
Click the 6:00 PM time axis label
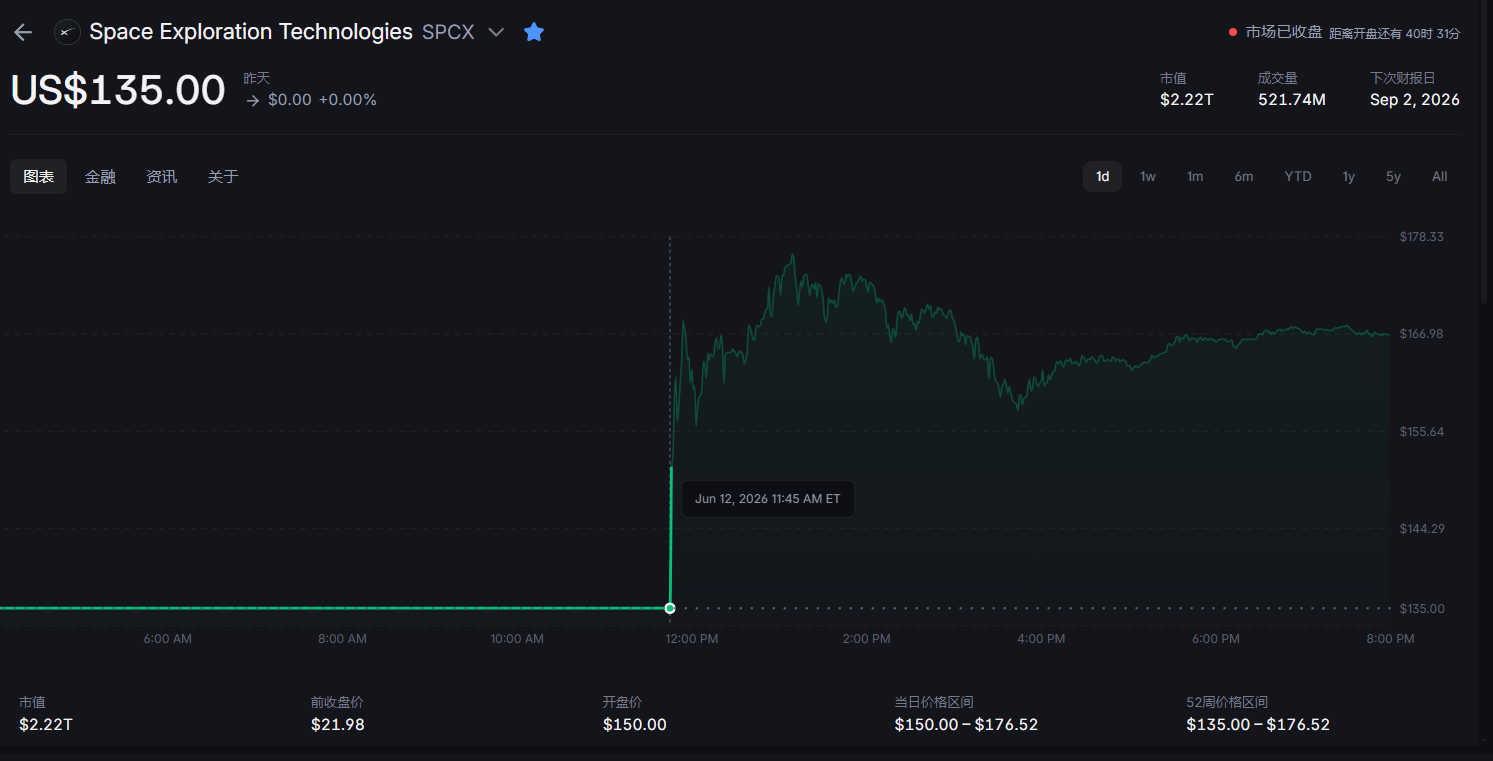pyautogui.click(x=1216, y=639)
